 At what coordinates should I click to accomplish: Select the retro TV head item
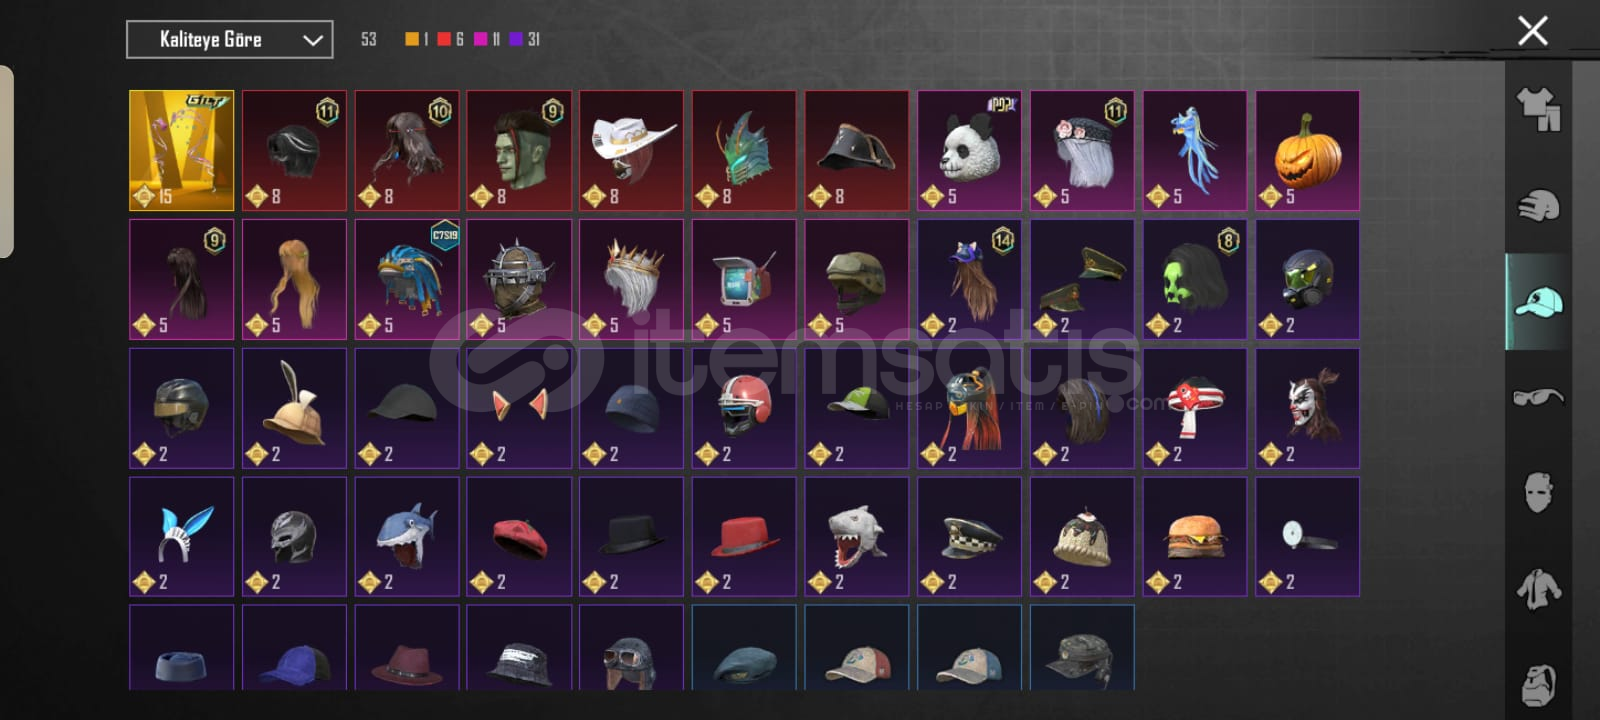(744, 280)
